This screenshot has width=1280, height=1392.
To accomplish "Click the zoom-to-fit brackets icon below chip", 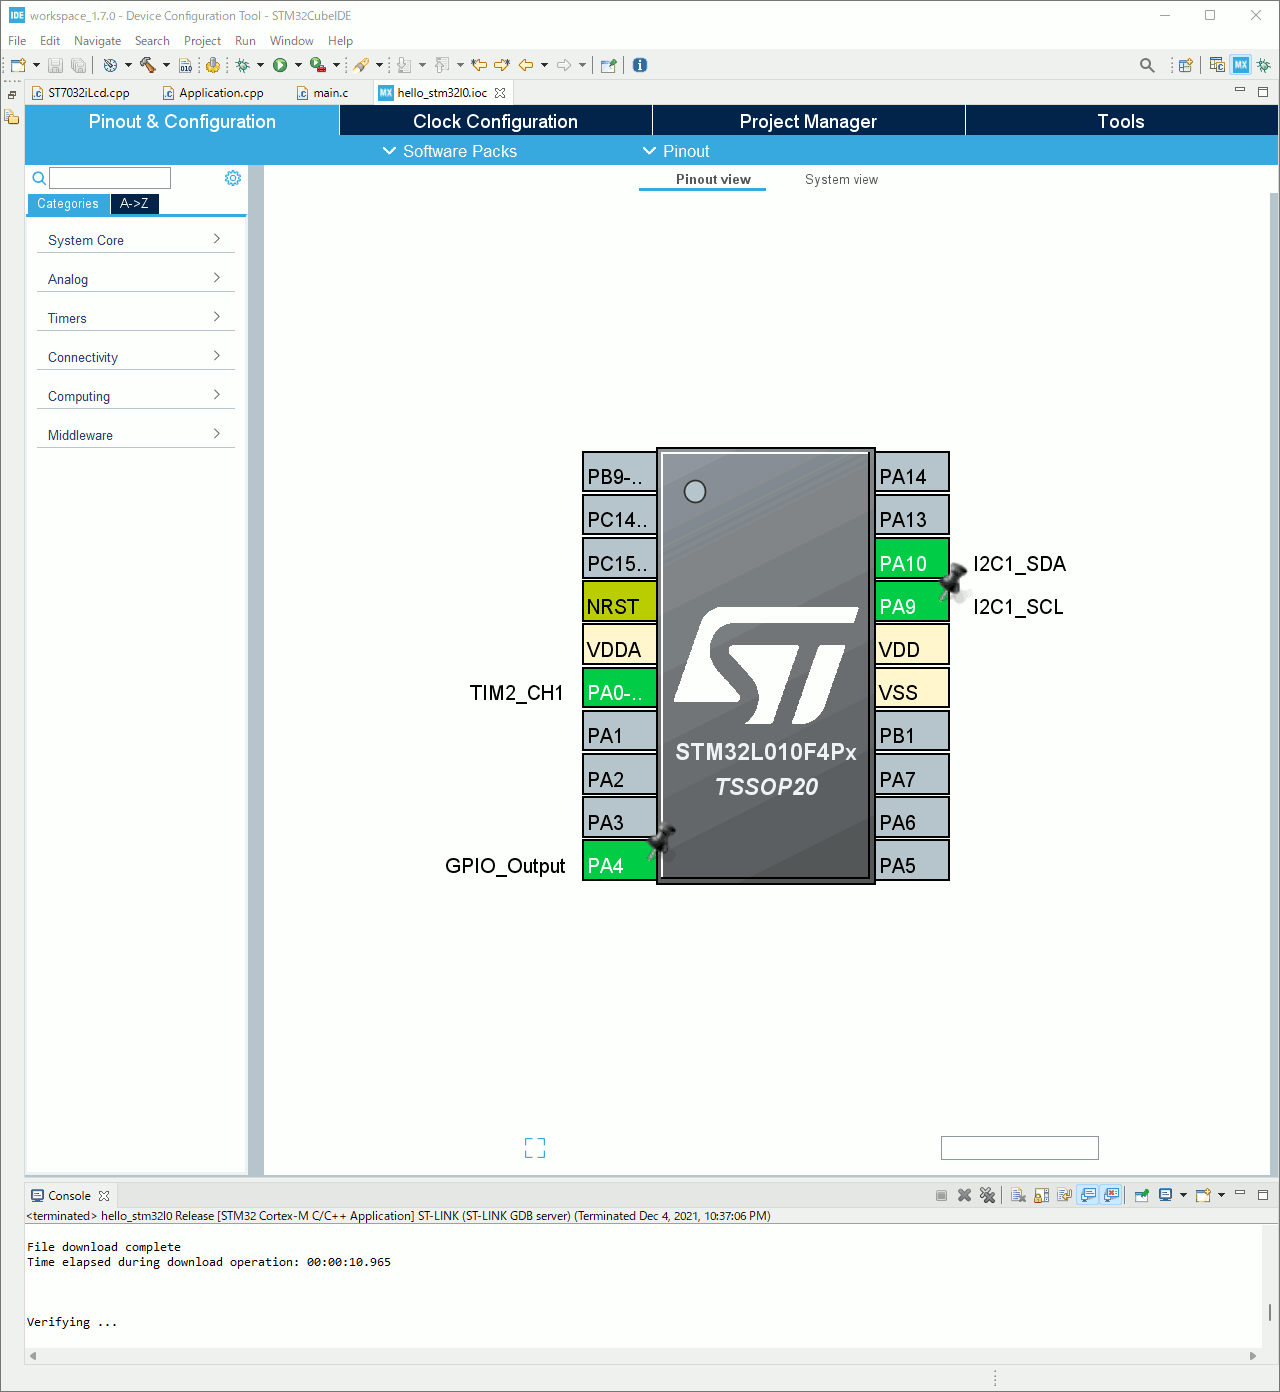I will 535,1148.
